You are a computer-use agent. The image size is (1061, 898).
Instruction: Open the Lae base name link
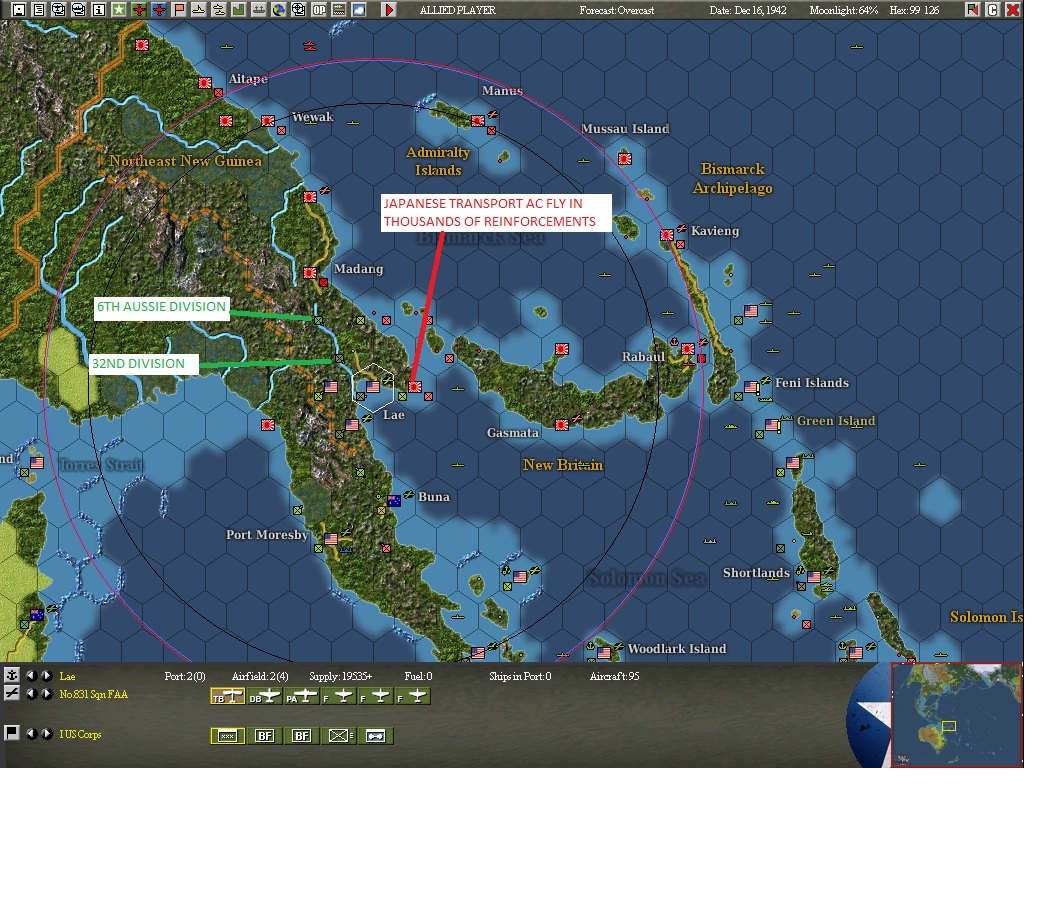[x=68, y=676]
